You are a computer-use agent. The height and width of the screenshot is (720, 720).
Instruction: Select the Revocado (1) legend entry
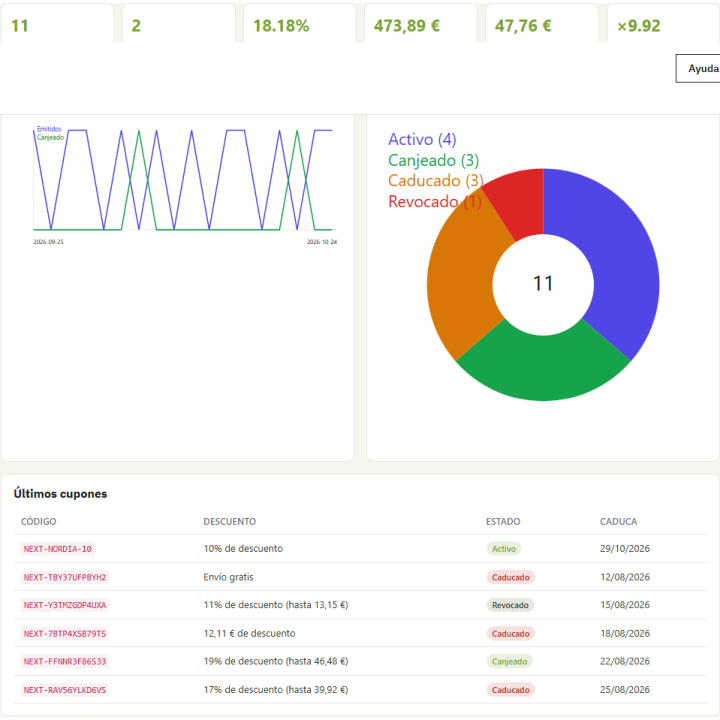[x=434, y=202]
